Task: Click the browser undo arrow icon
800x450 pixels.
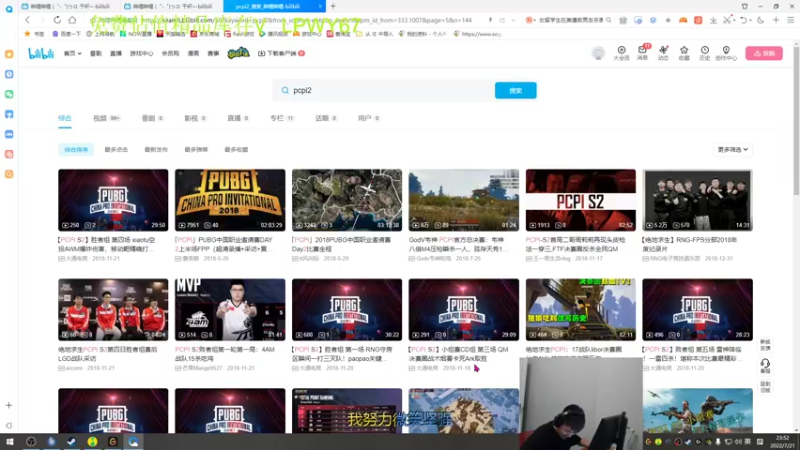Action: point(744,20)
